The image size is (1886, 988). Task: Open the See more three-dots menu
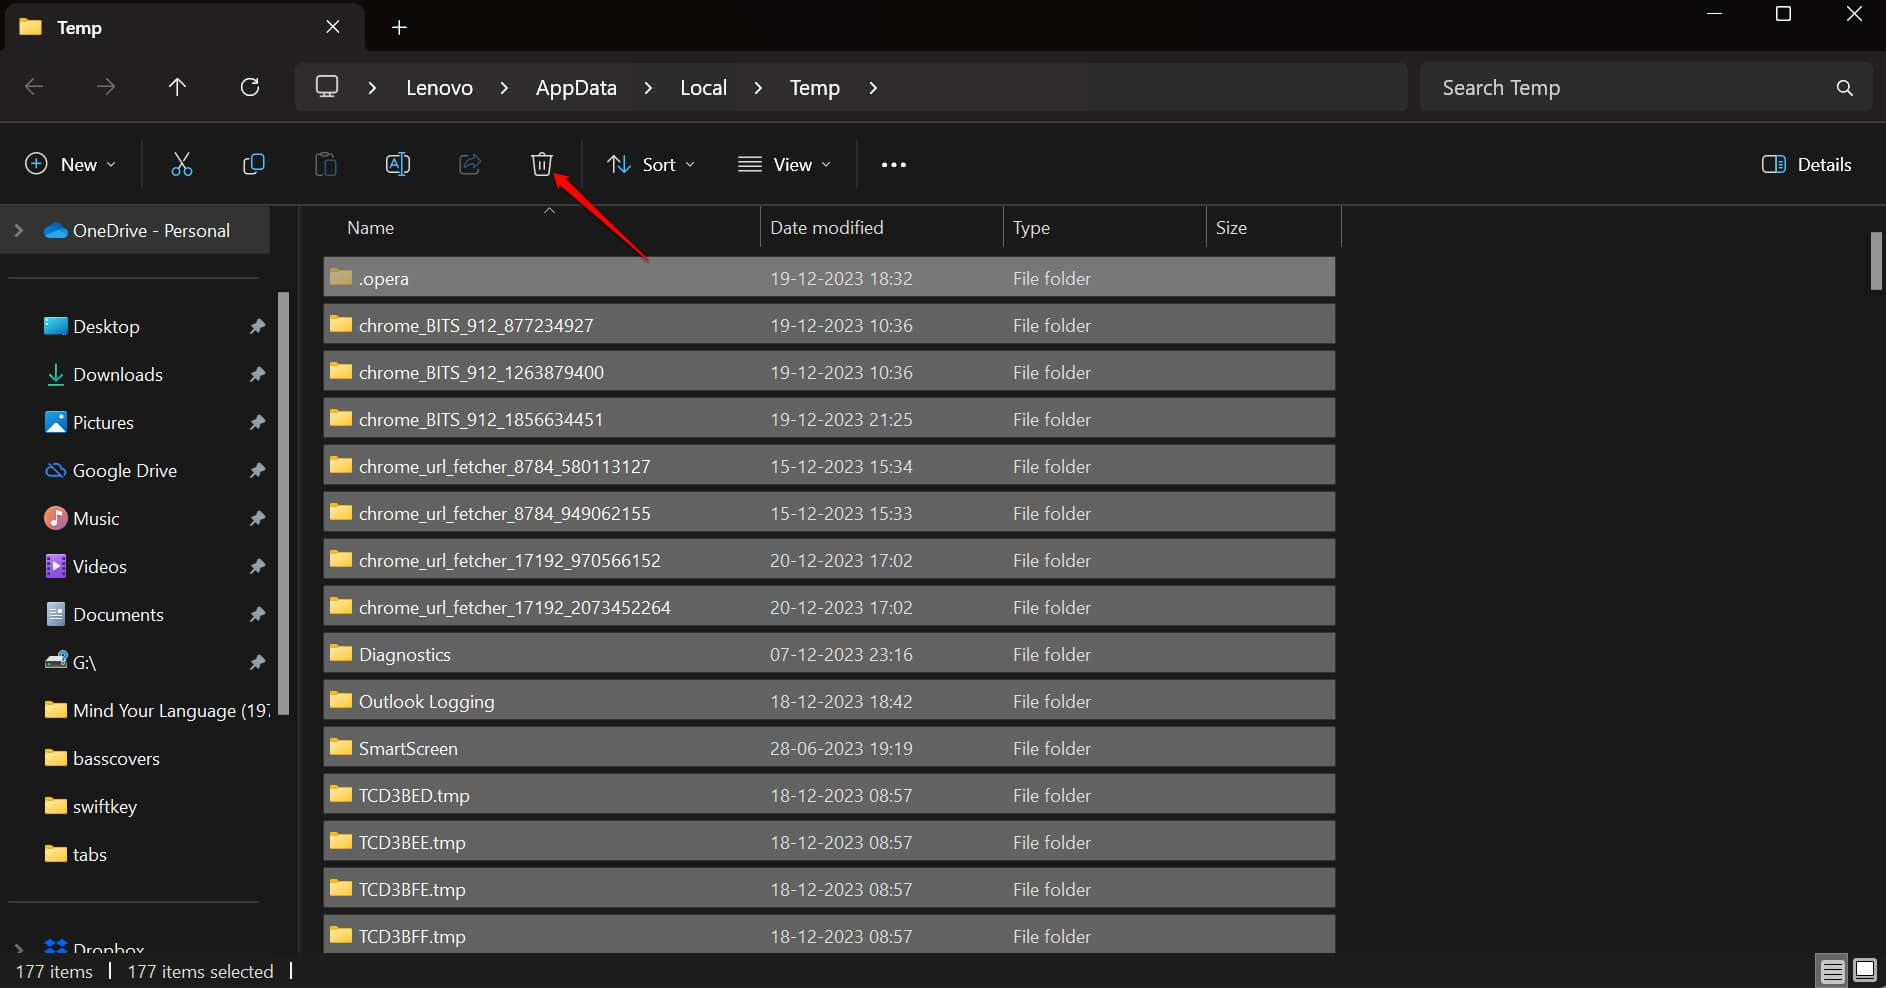894,165
